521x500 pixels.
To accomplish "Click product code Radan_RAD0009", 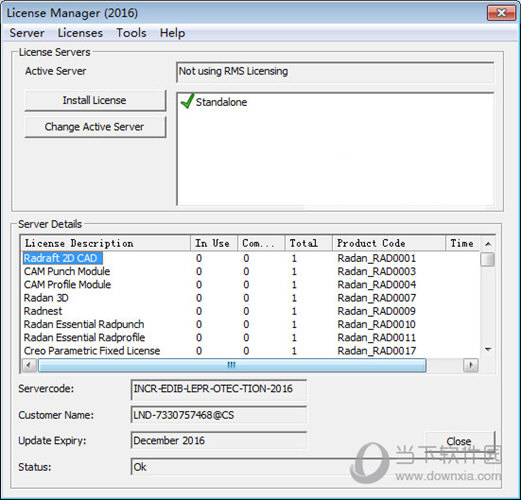I will [x=377, y=311].
